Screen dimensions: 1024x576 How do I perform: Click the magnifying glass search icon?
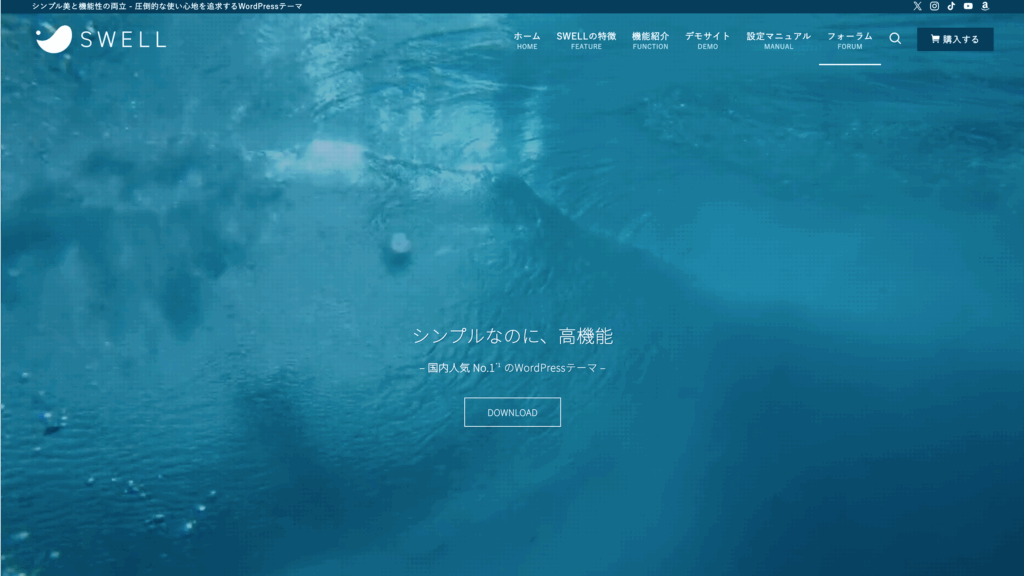[895, 39]
